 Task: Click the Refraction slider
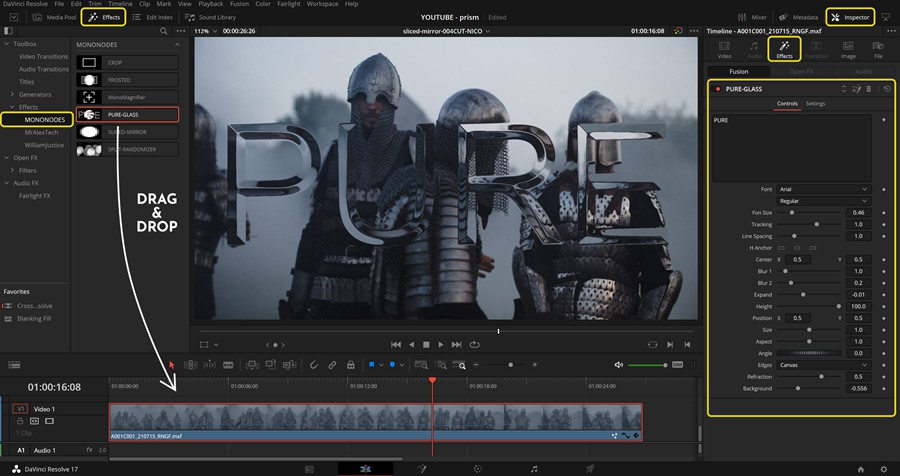[x=820, y=377]
